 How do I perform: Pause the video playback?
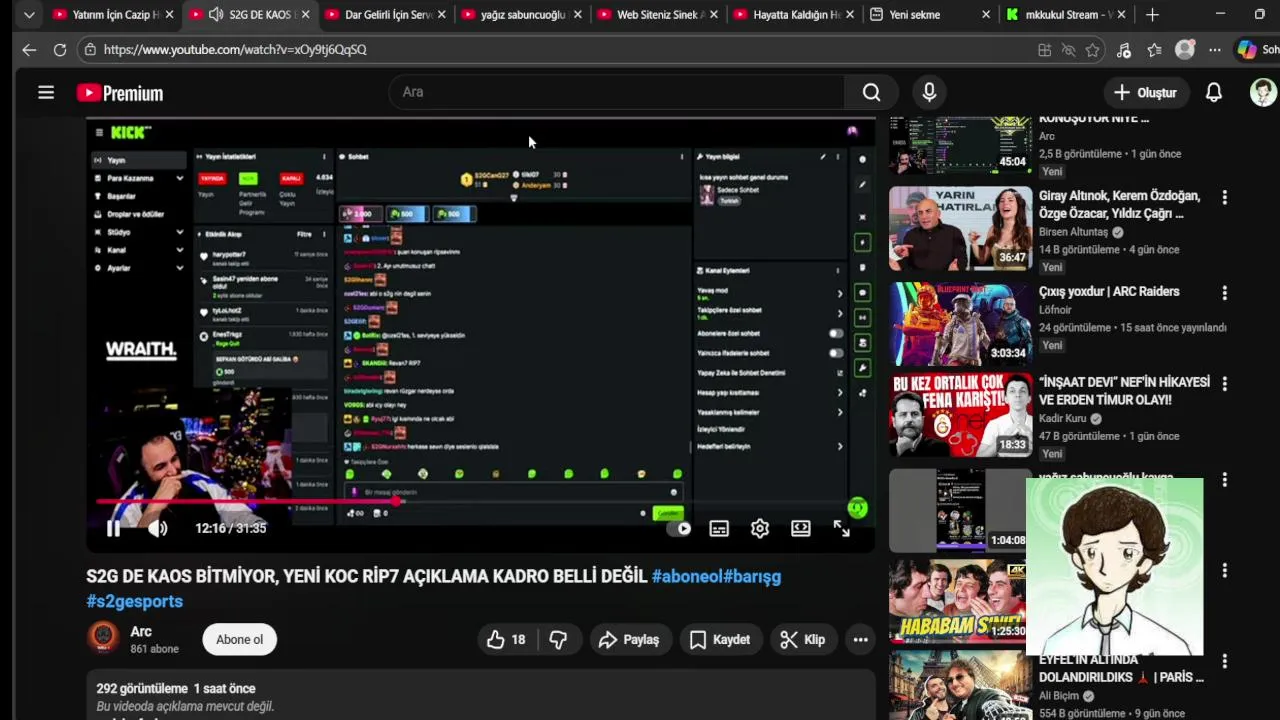pos(113,528)
